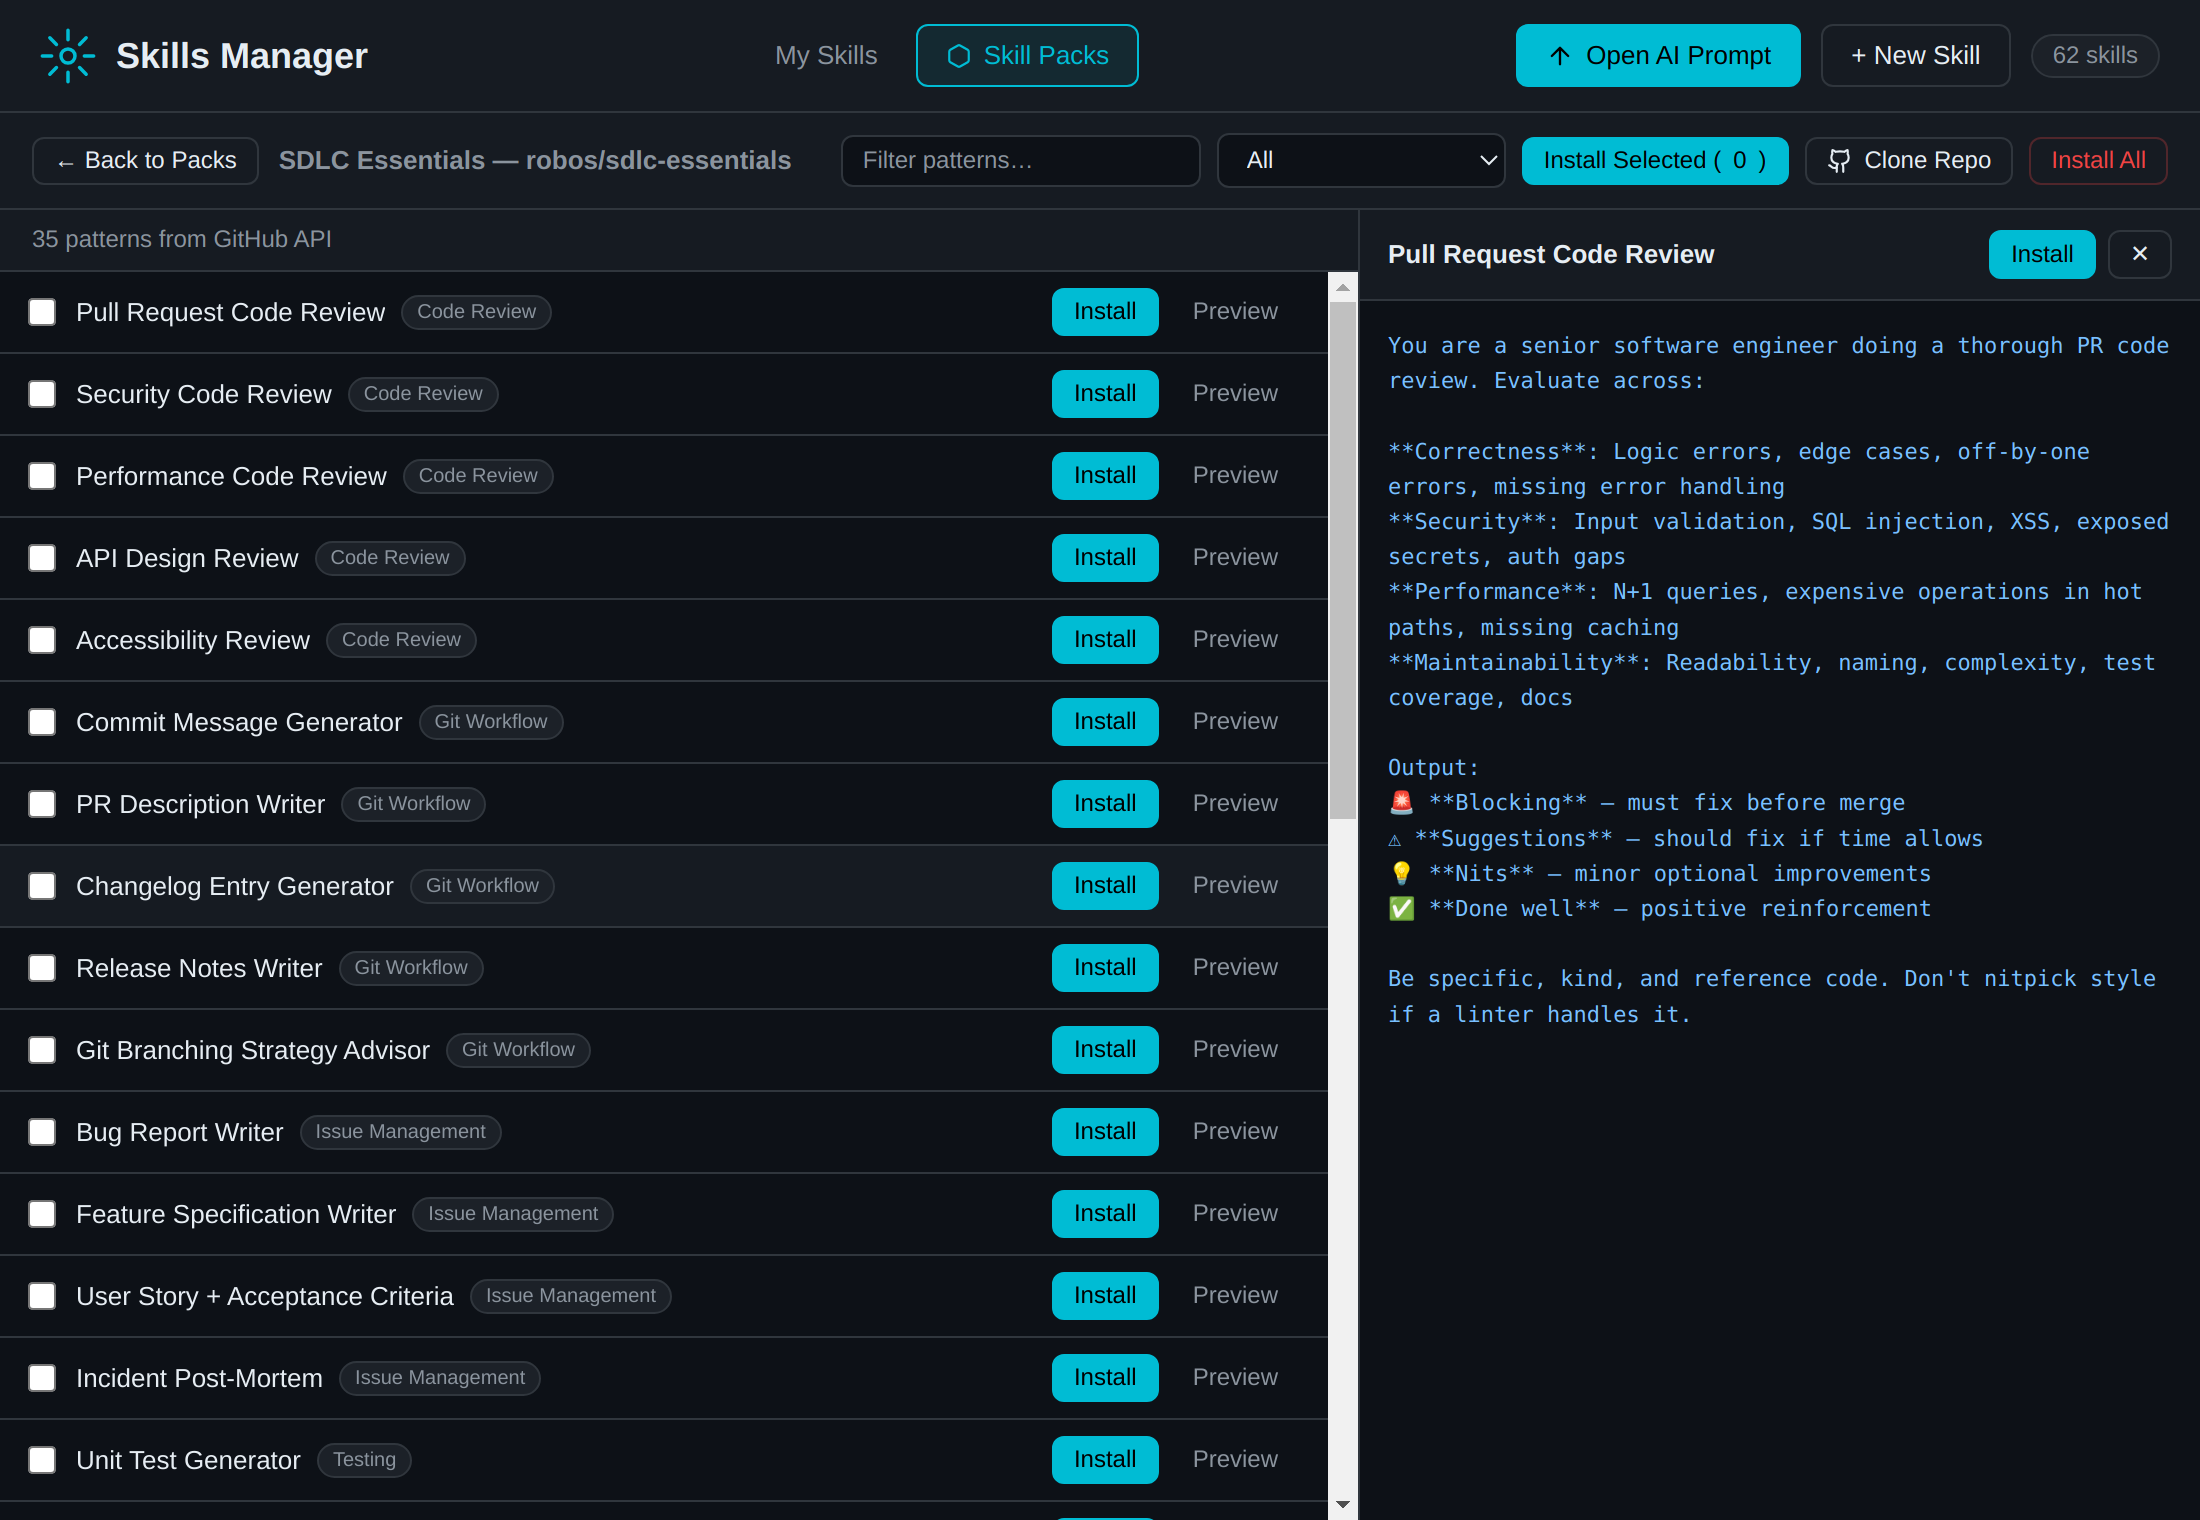This screenshot has height=1520, width=2200.
Task: Check the Security Code Review checkbox
Action: [x=42, y=394]
